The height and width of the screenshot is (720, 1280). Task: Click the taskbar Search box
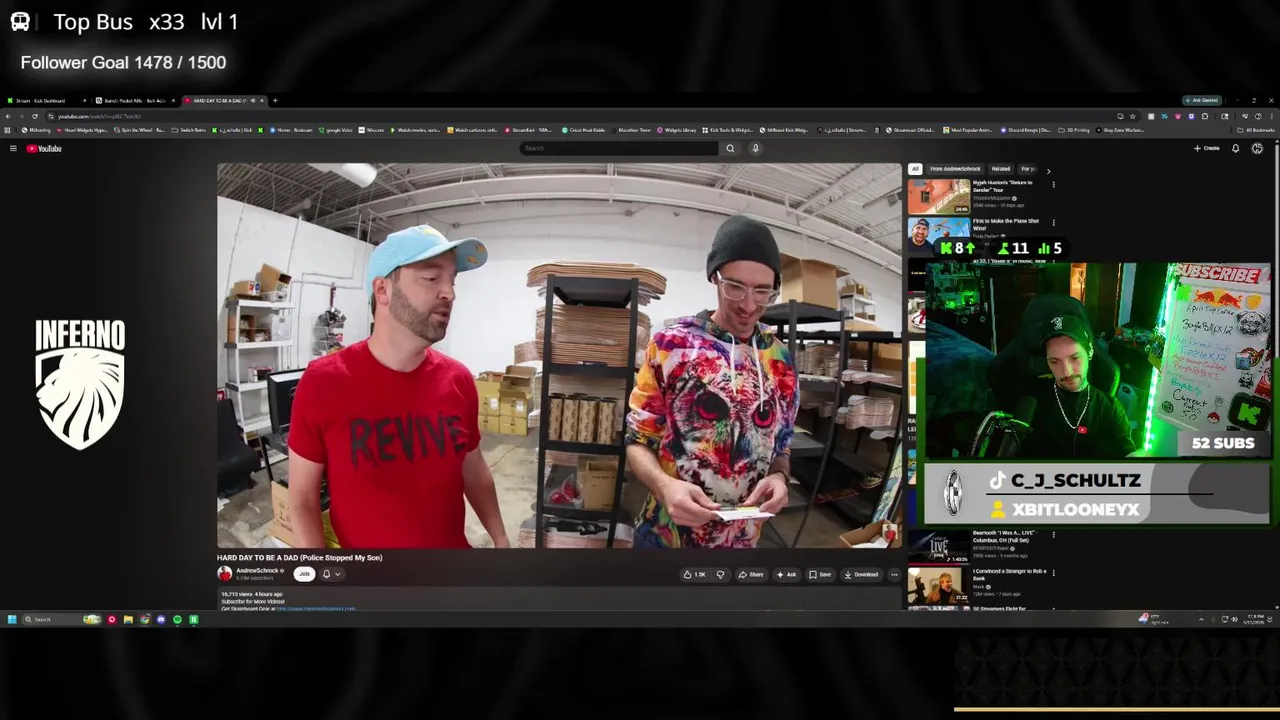point(60,619)
